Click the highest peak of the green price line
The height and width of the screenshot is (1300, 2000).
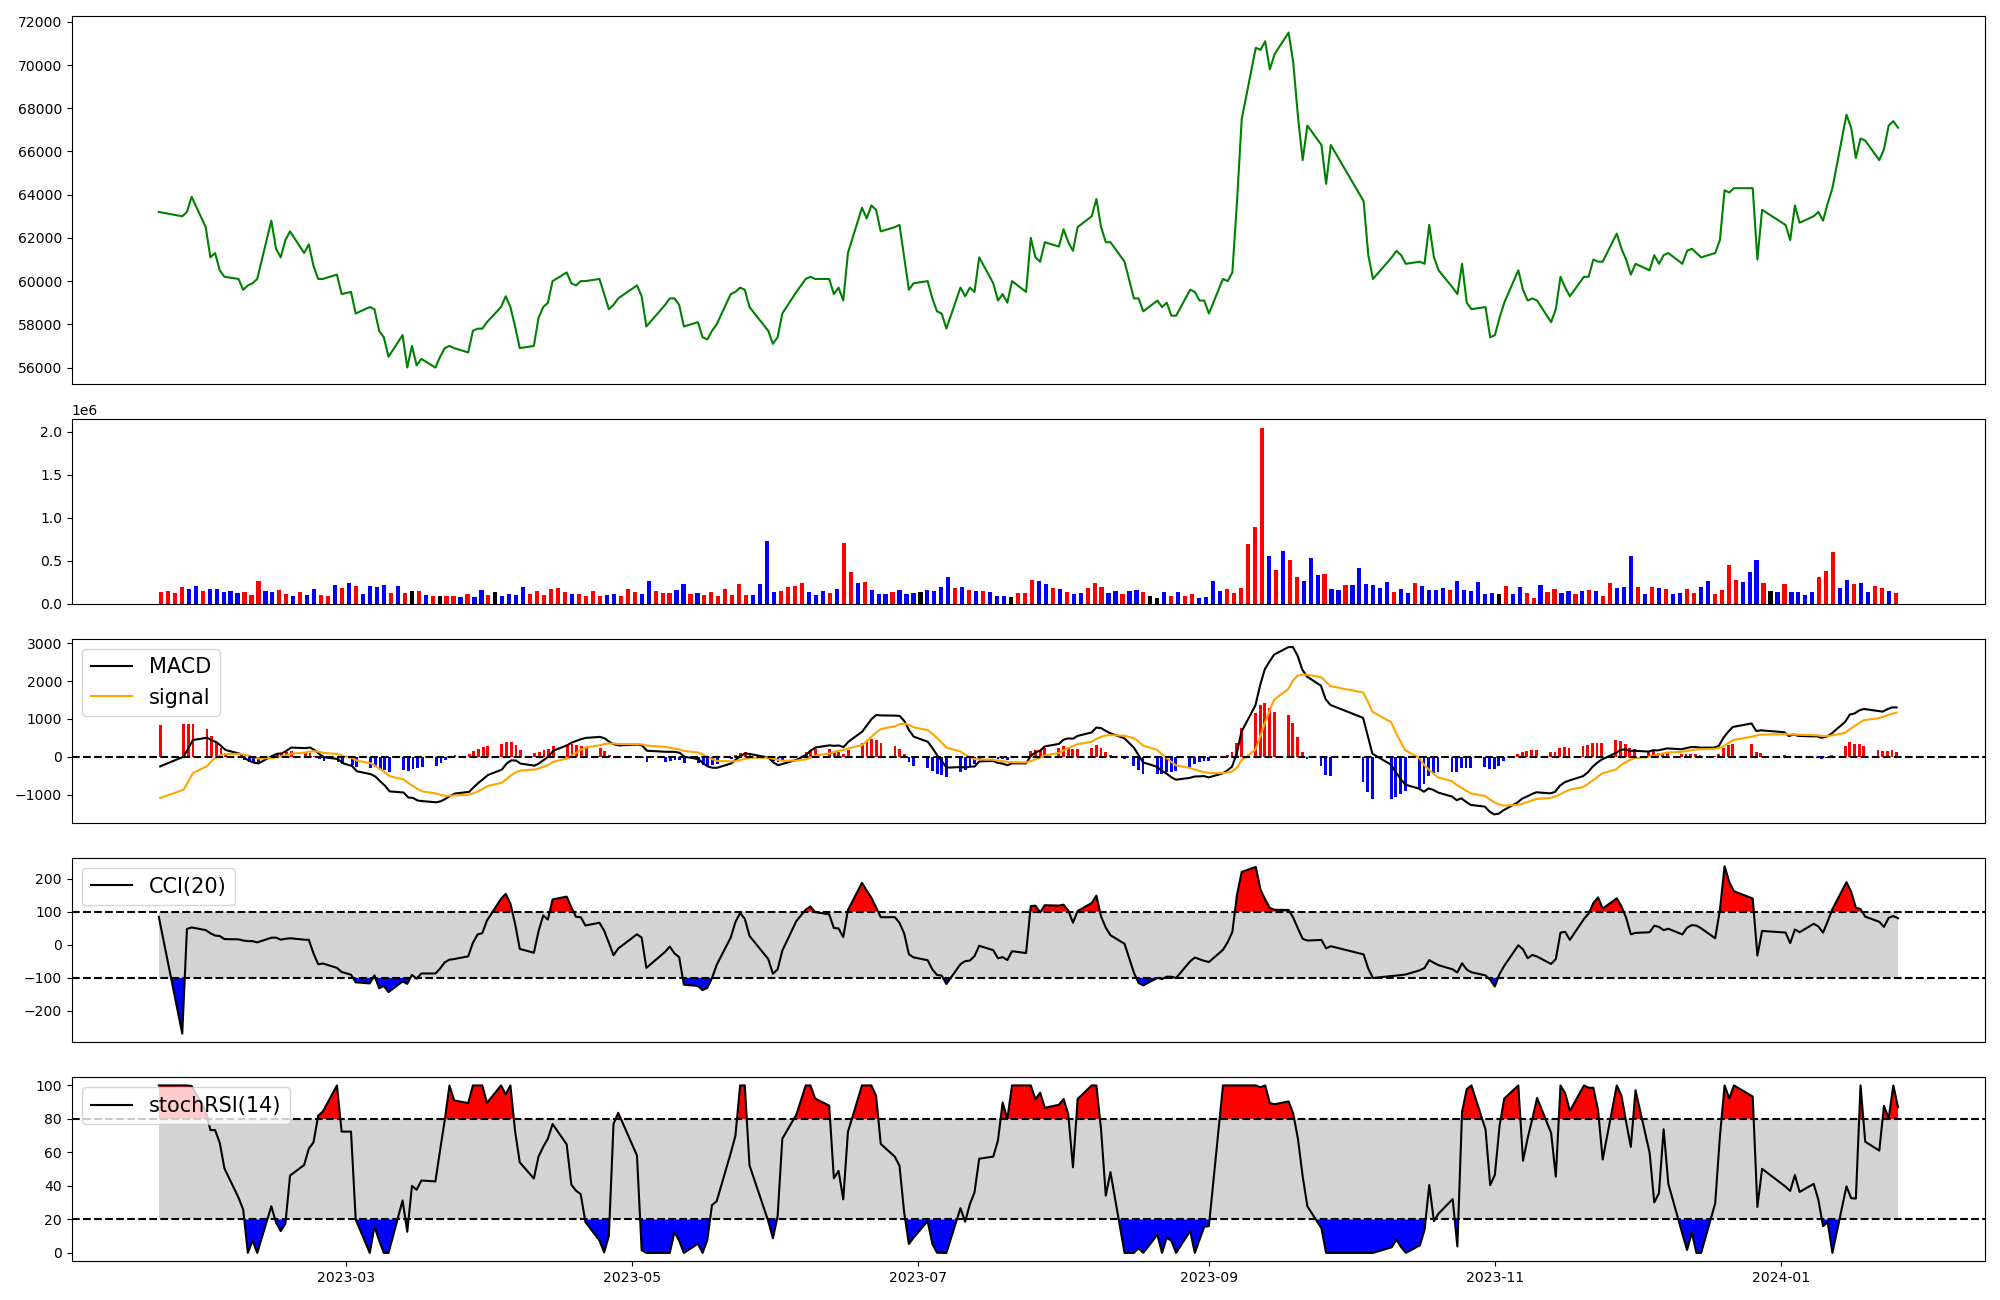[x=1288, y=33]
